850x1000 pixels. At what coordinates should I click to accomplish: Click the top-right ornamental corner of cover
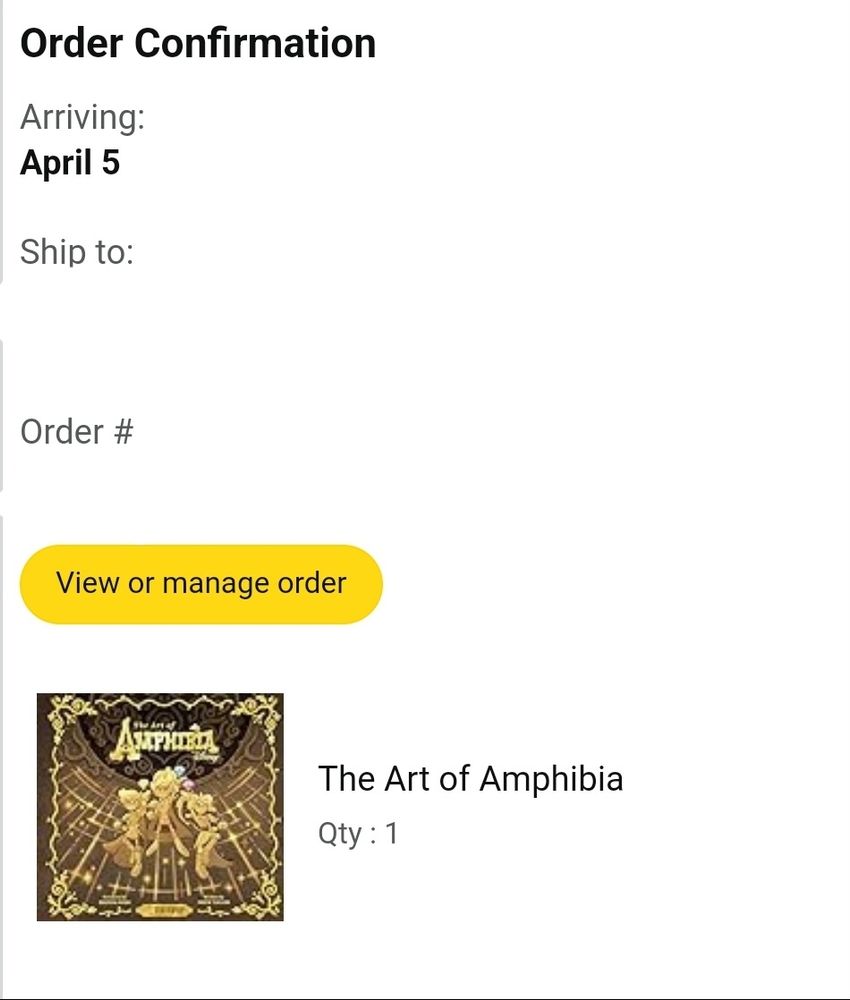(x=258, y=717)
